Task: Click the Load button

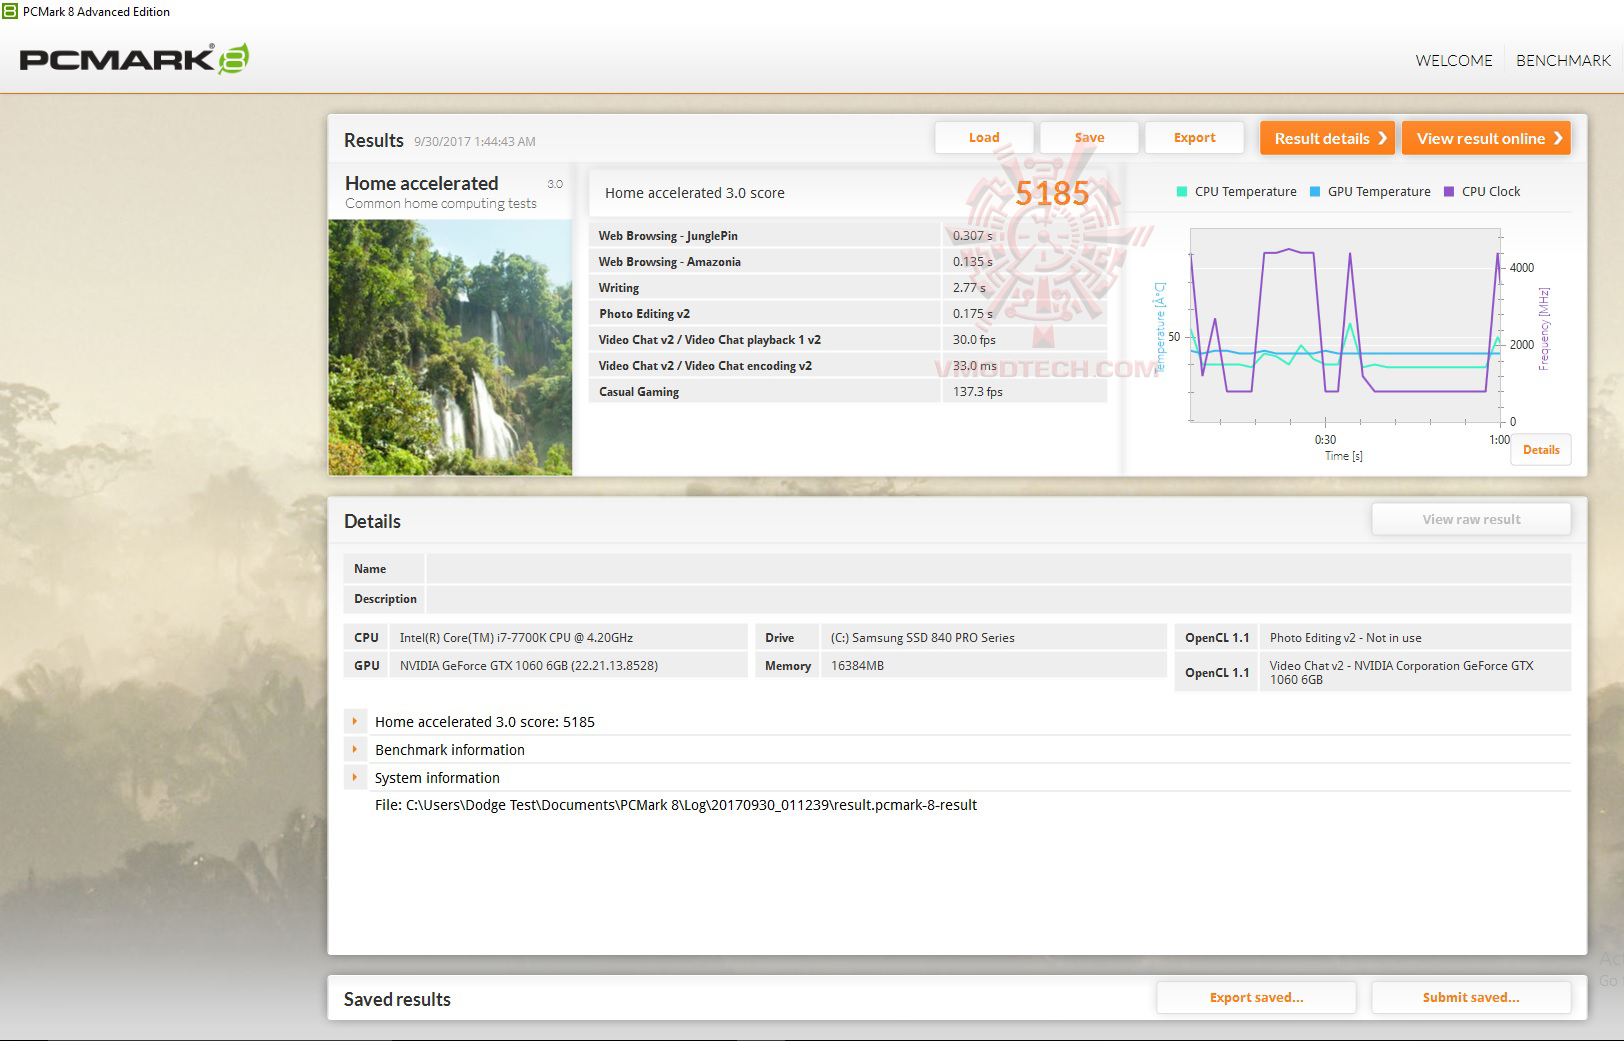Action: [x=984, y=138]
